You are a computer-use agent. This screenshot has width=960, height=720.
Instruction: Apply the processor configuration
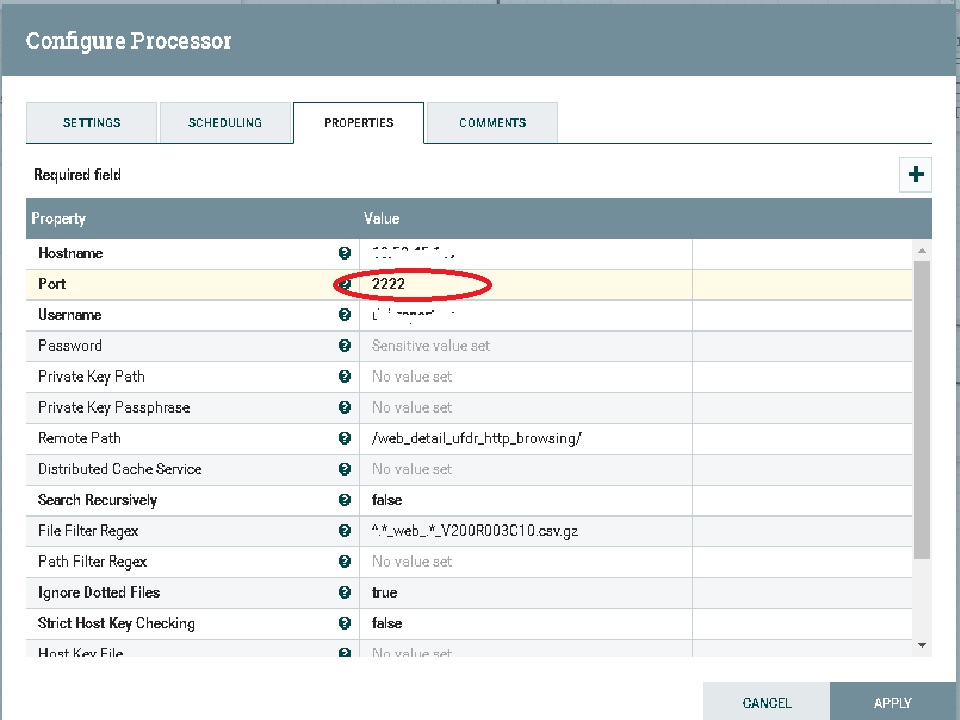892,703
